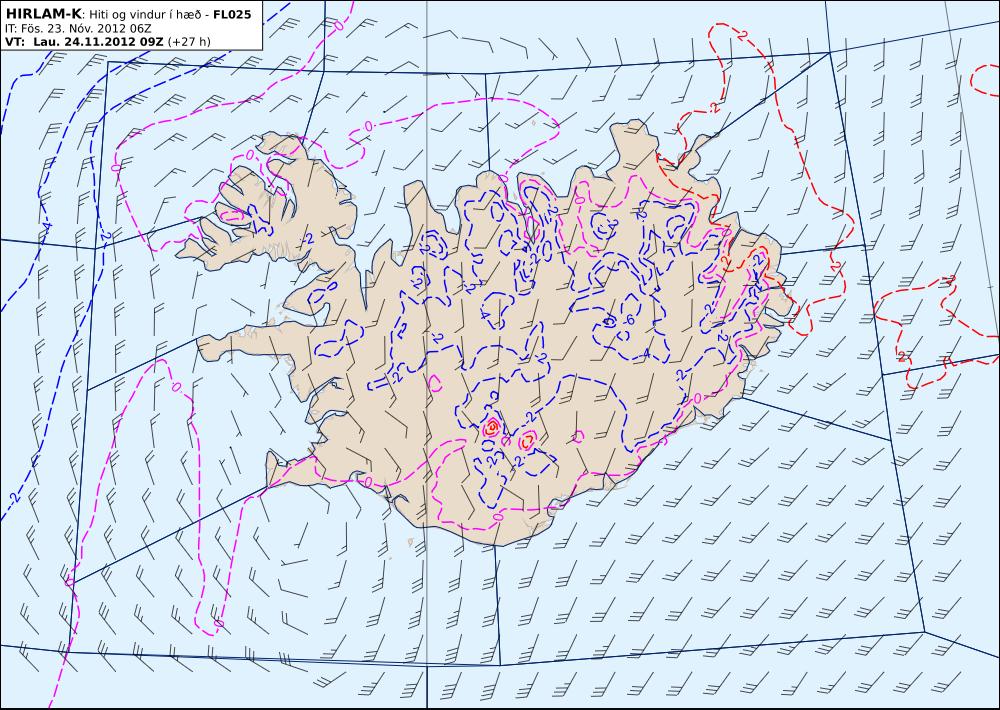Click the '(+27 h)' forecast offset text
The image size is (1000, 710).
(189, 42)
